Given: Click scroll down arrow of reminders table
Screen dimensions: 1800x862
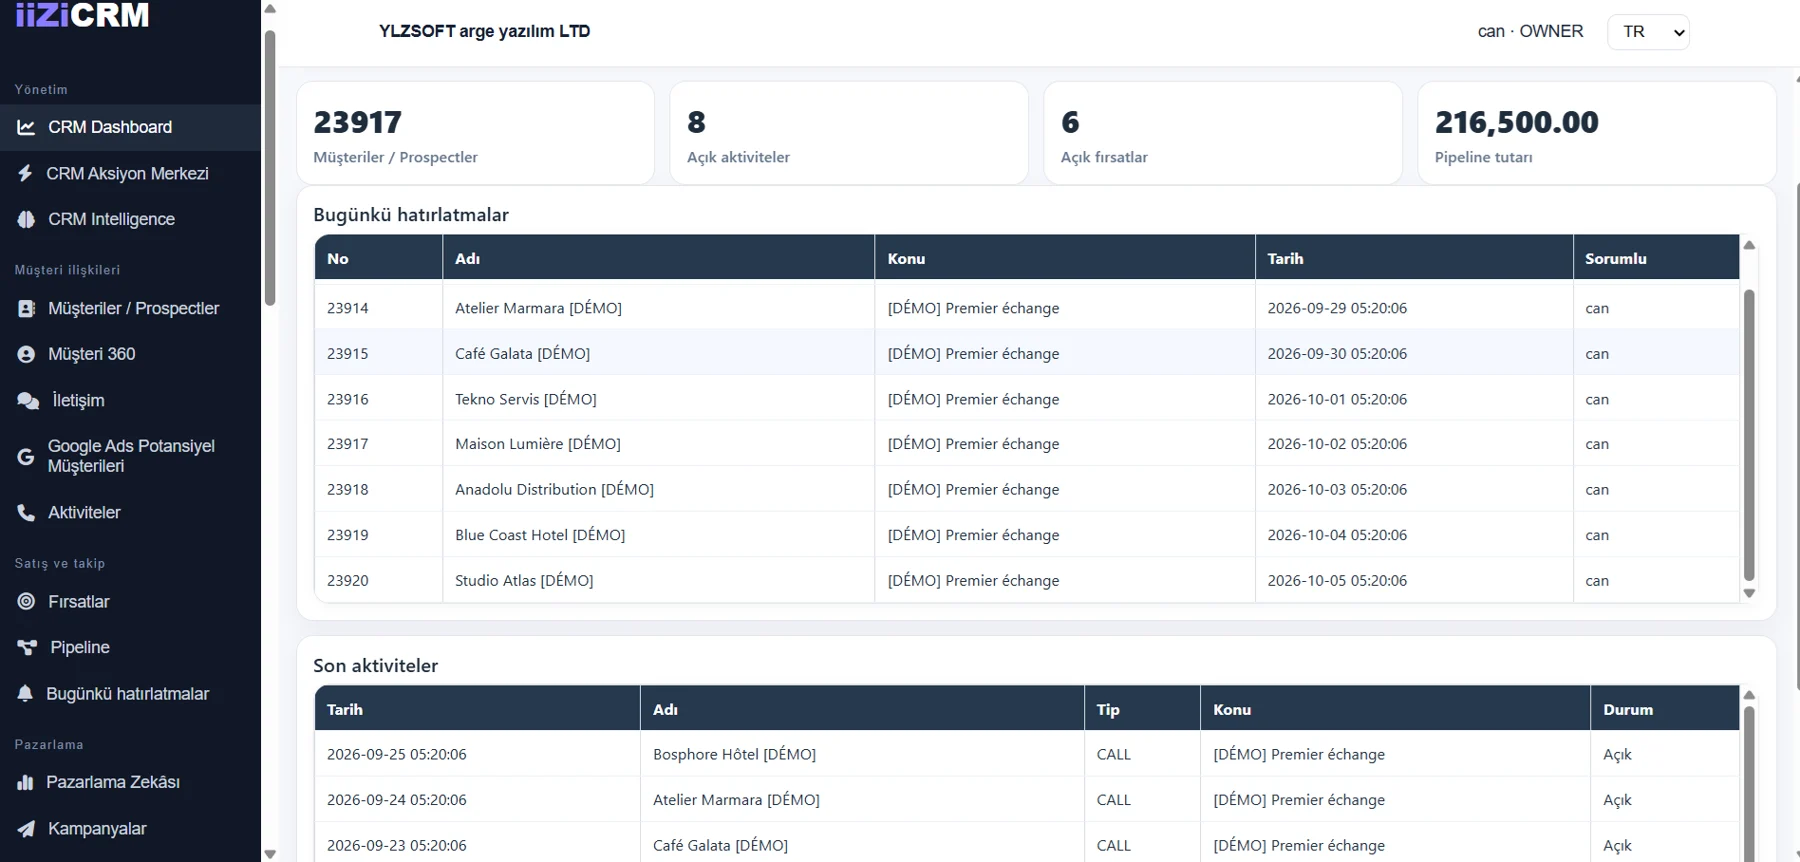Looking at the screenshot, I should pos(1749,593).
